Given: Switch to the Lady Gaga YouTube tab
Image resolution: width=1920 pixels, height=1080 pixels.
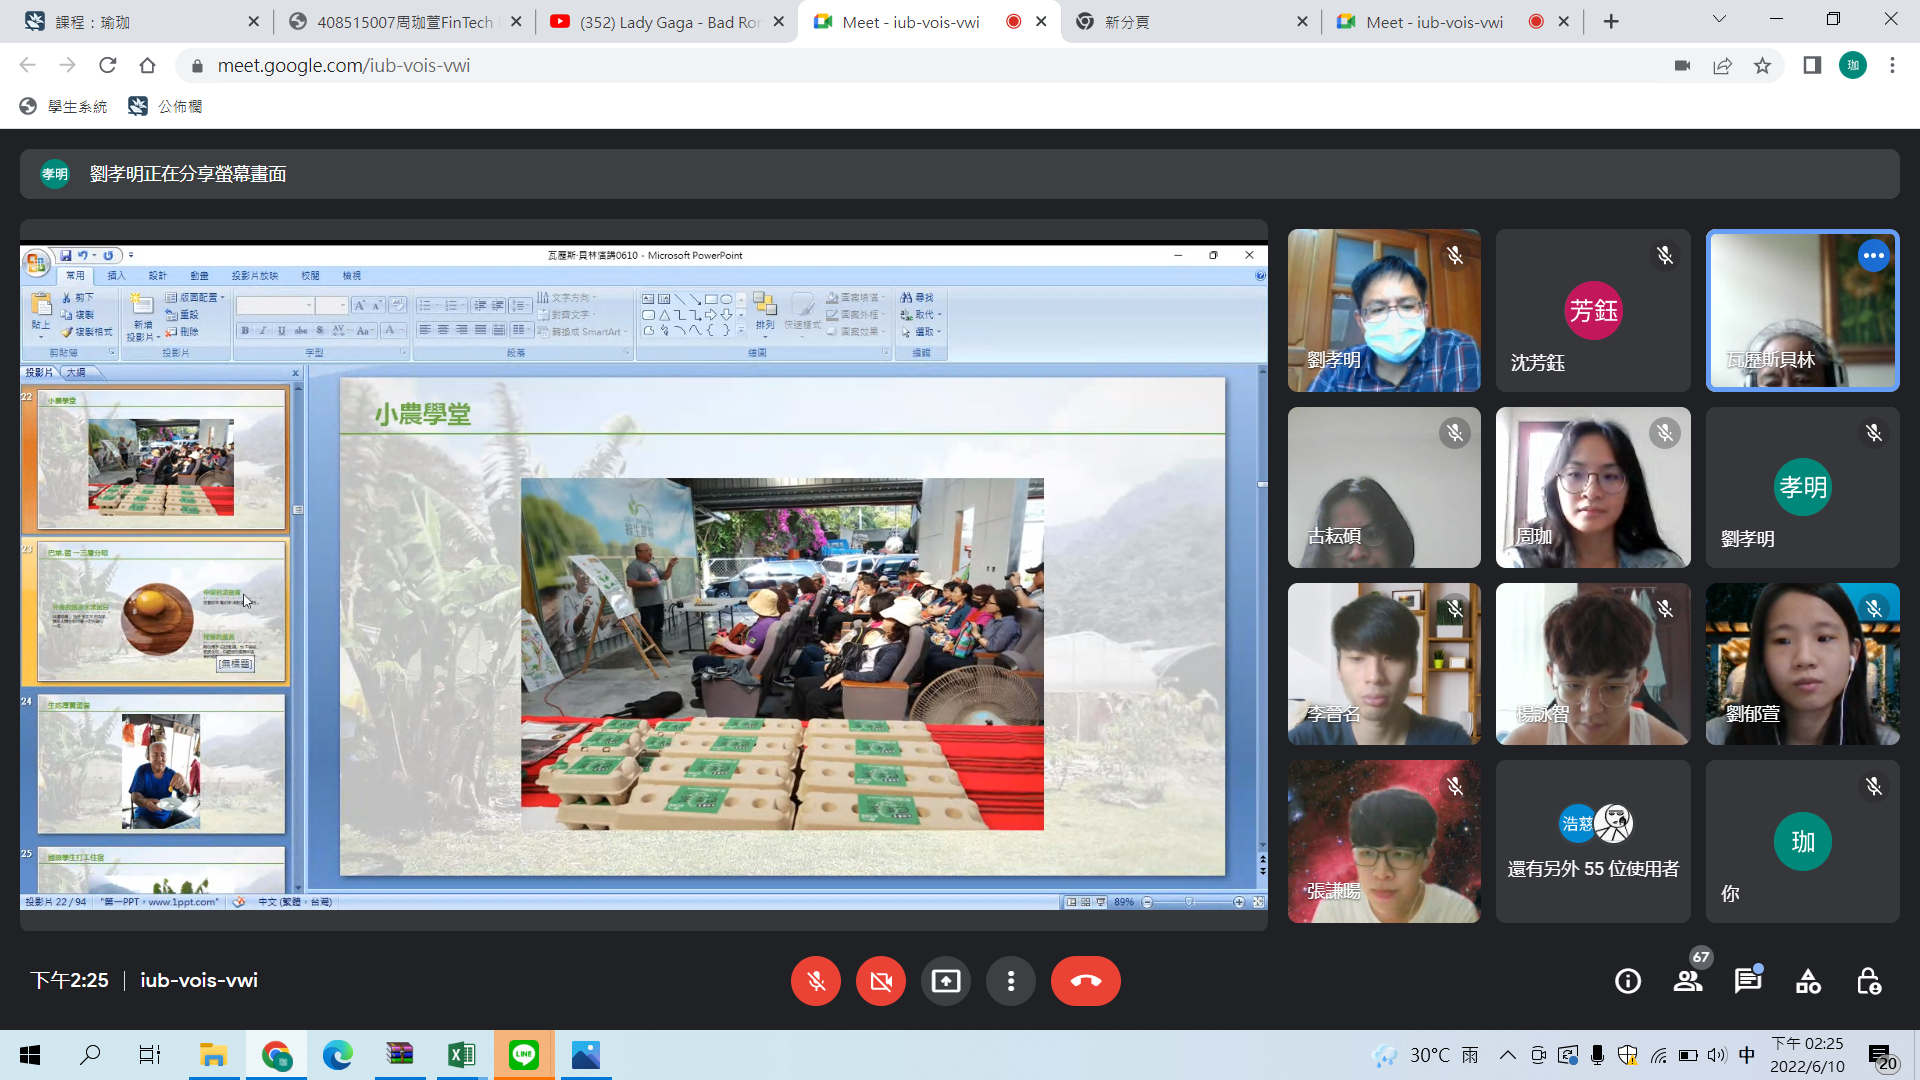Looking at the screenshot, I should click(660, 22).
